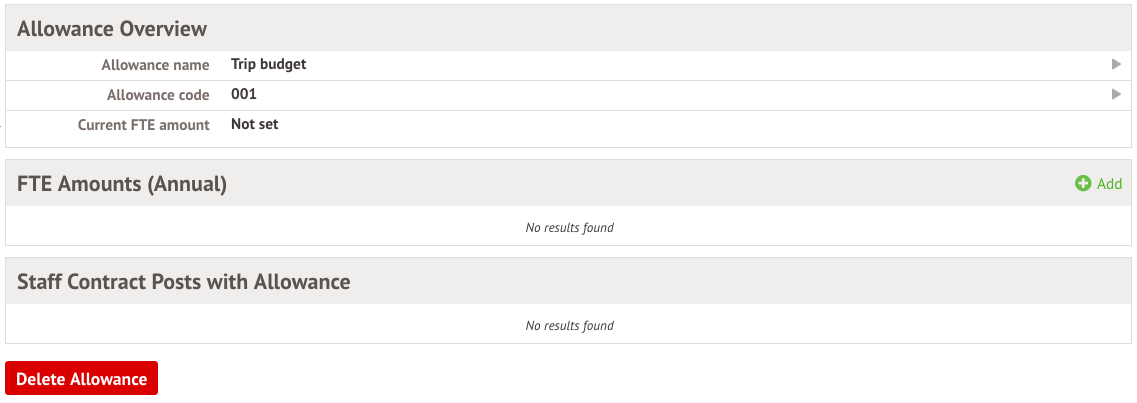The height and width of the screenshot is (403, 1137).
Task: Click the Allowance Overview heading
Action: [x=112, y=28]
